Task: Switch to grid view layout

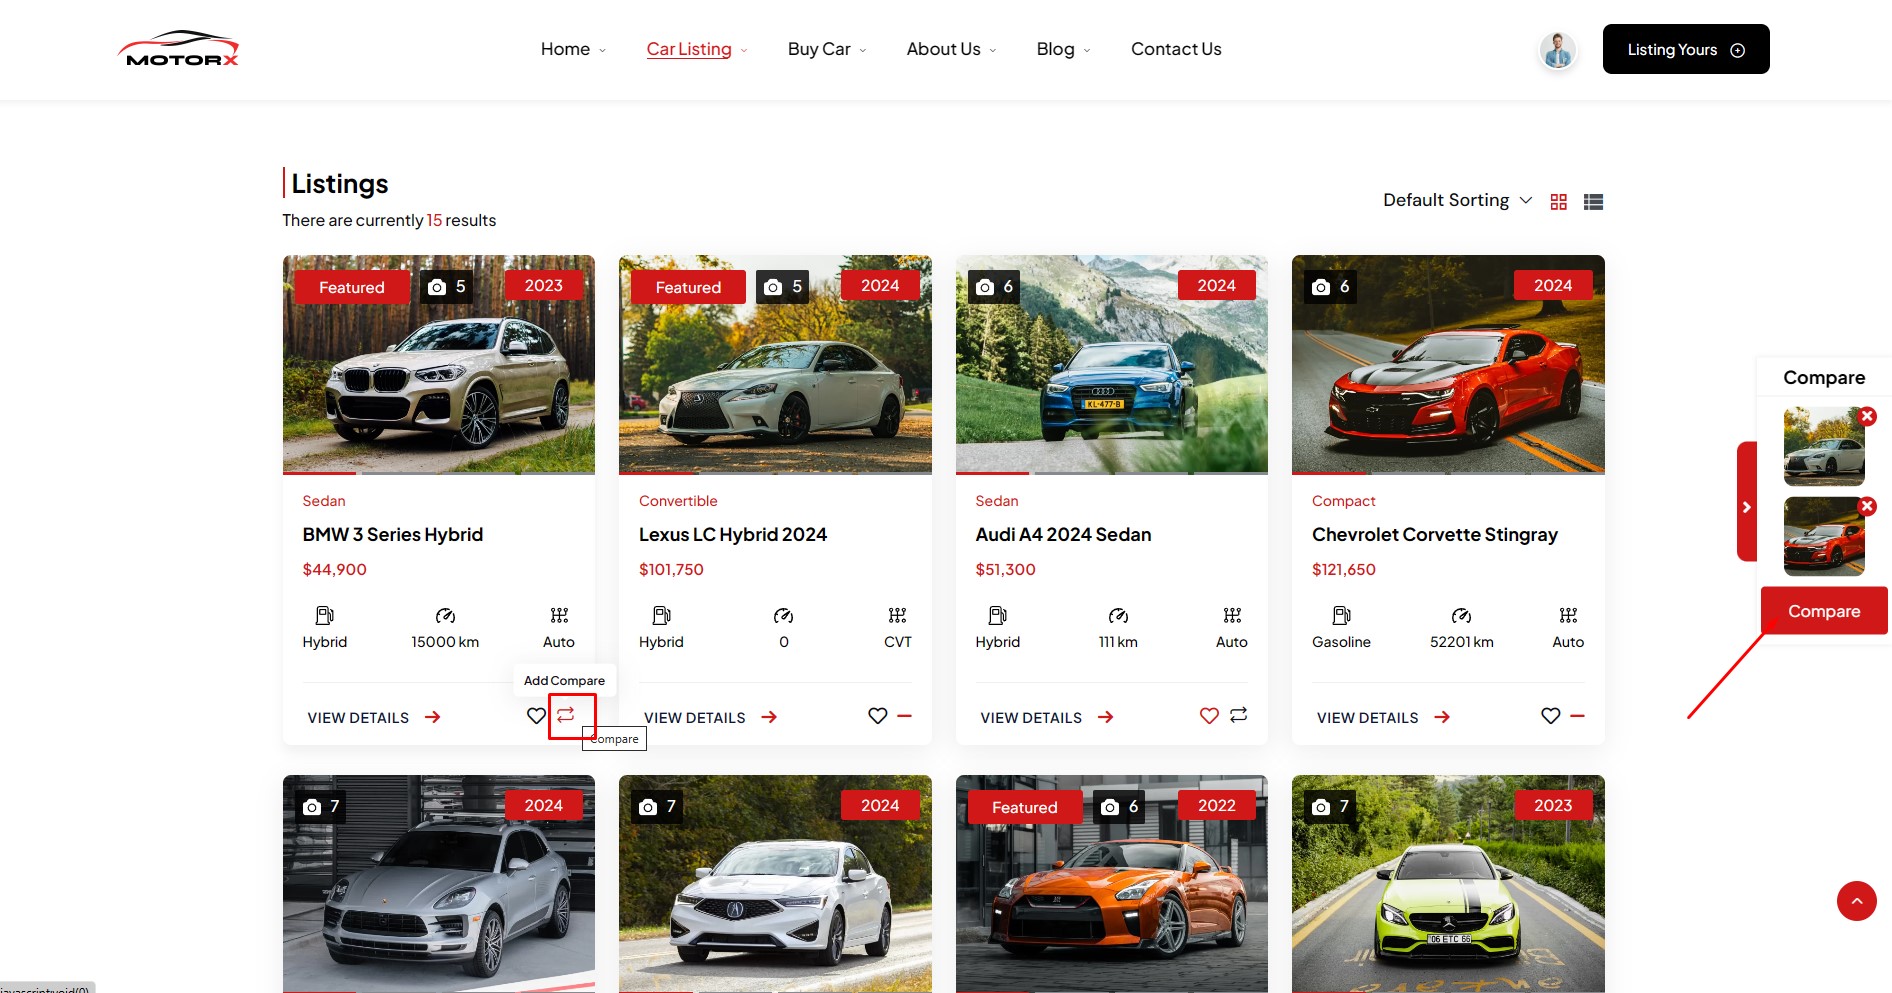Action: click(x=1558, y=202)
